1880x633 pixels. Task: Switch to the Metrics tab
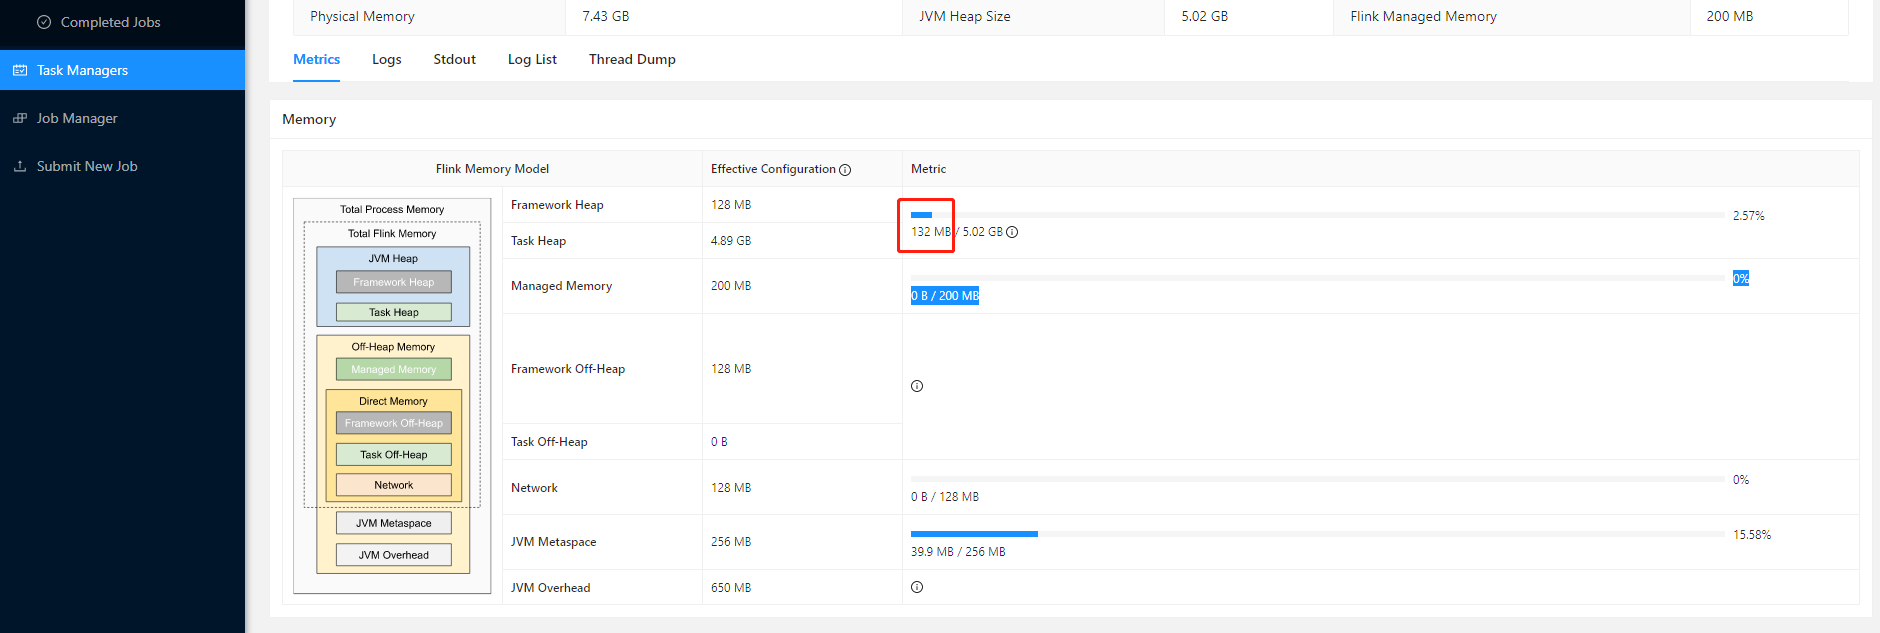point(316,59)
